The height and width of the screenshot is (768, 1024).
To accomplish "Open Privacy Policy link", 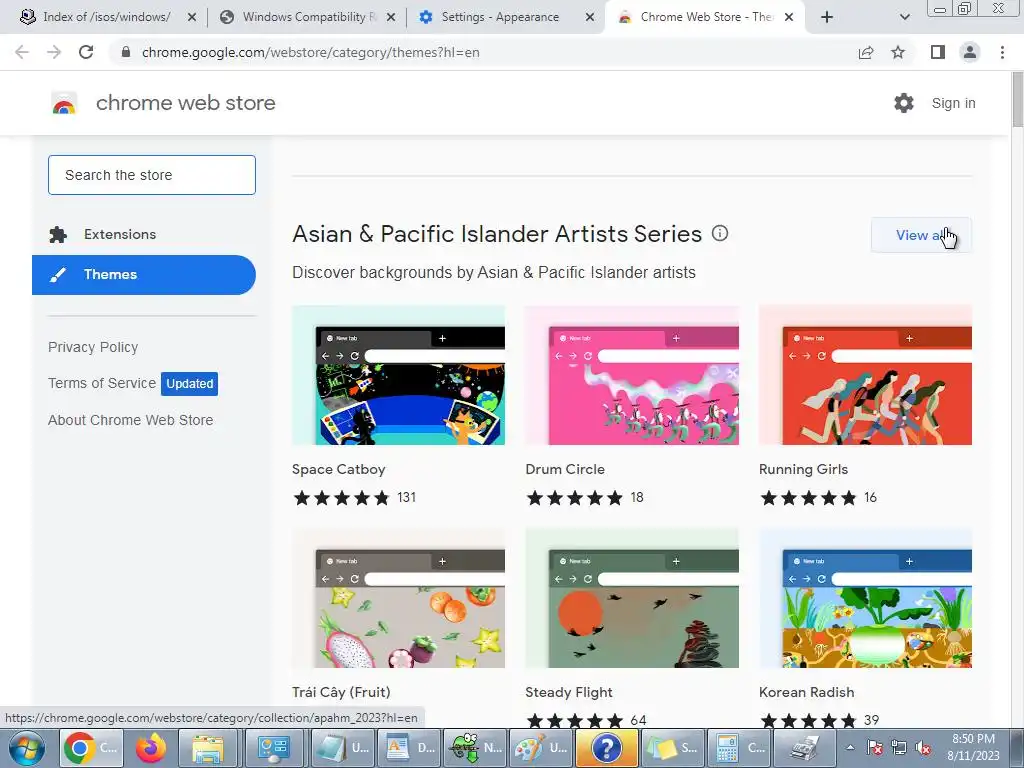I will click(x=93, y=347).
